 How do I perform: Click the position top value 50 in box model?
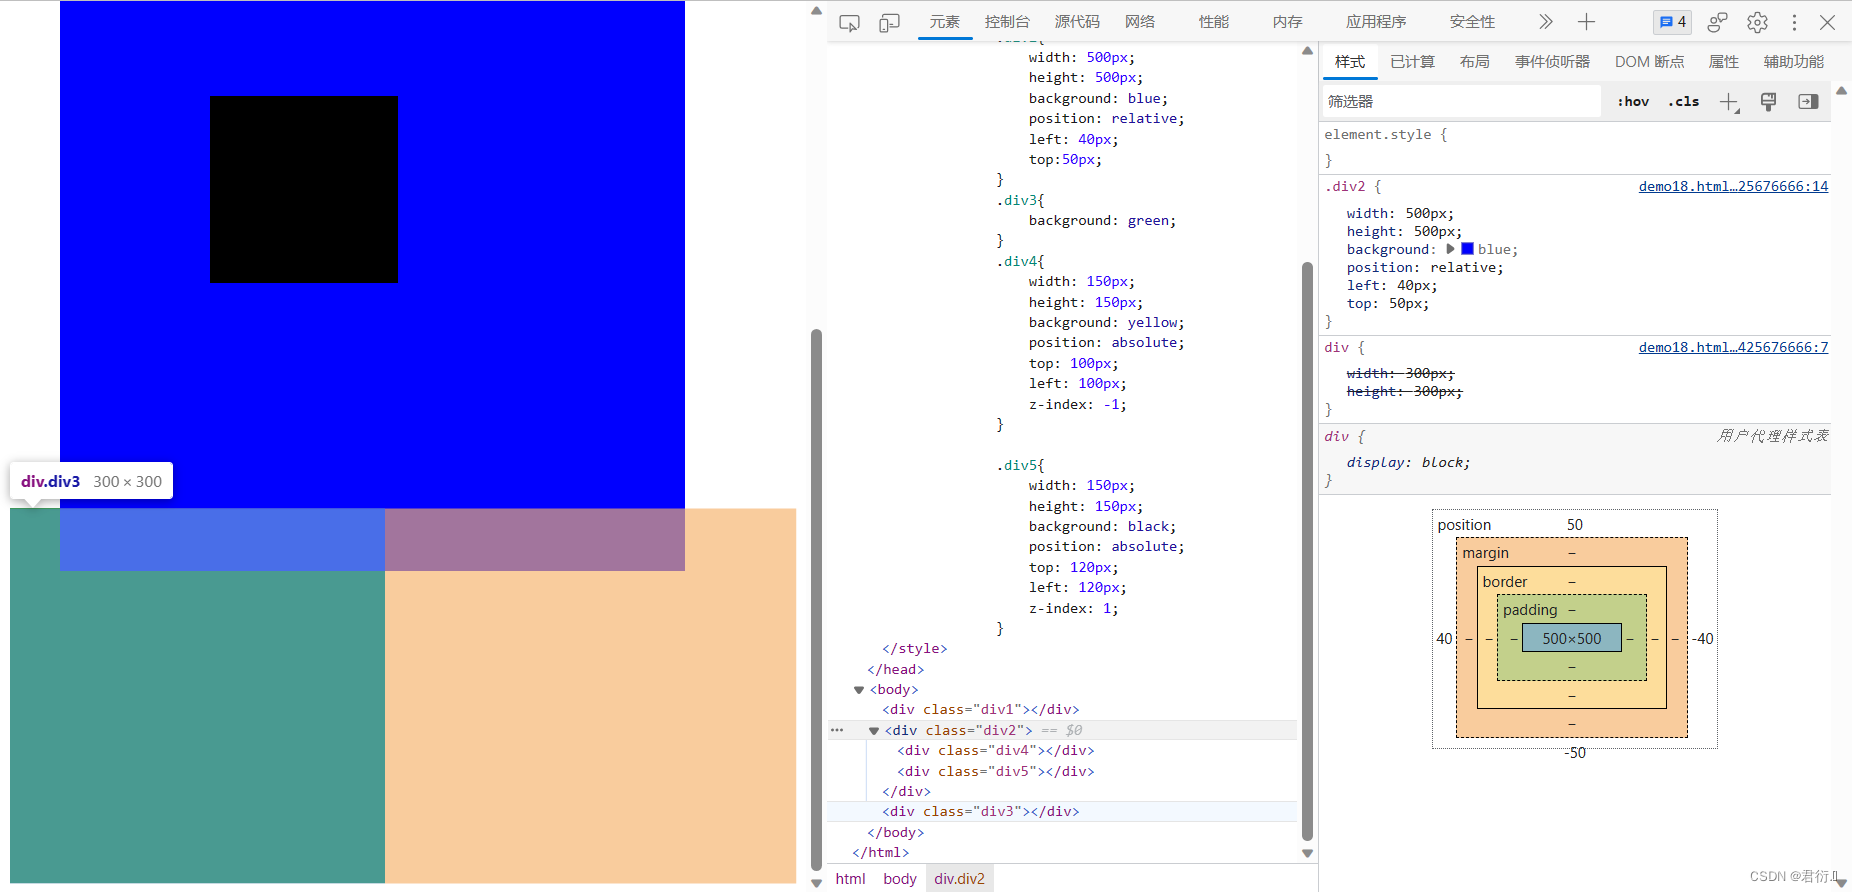tap(1575, 525)
